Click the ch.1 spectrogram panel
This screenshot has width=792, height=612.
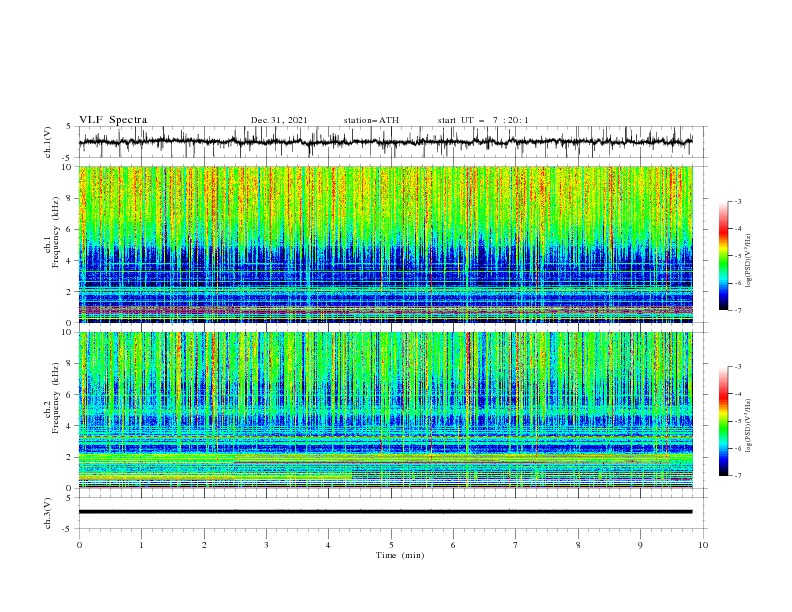(385, 244)
